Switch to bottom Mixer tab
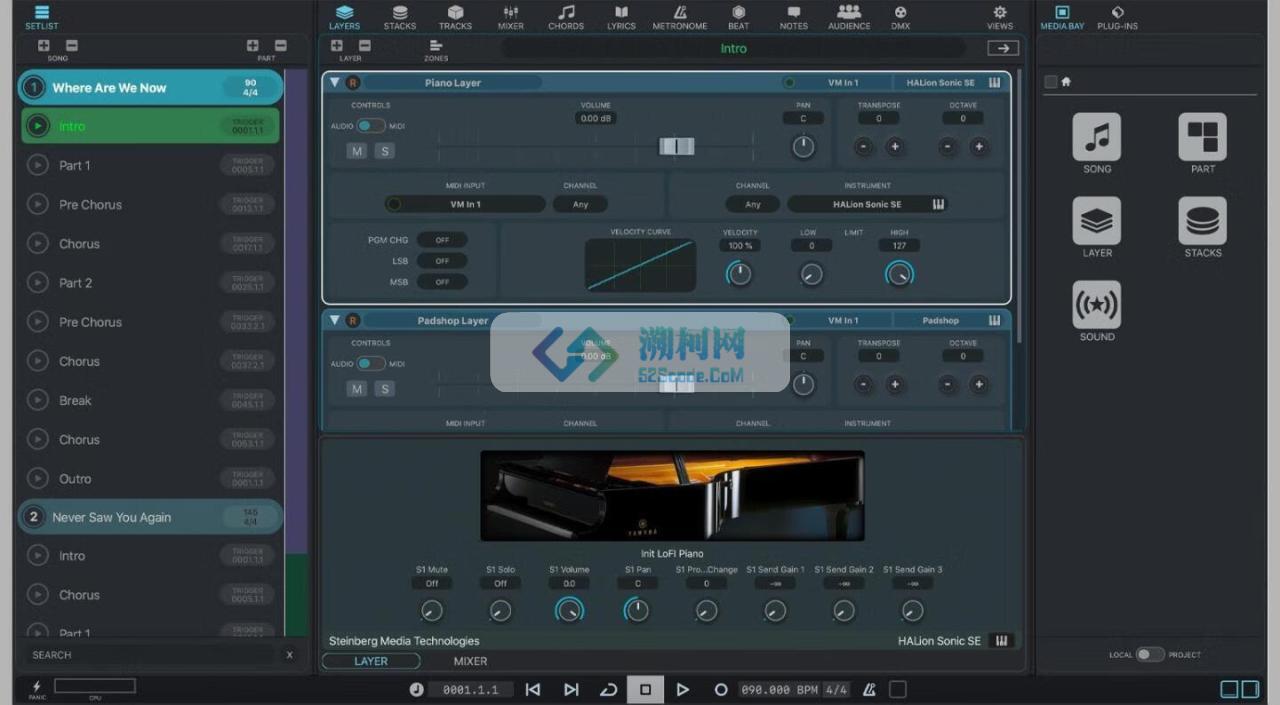Image resolution: width=1280 pixels, height=705 pixels. pyautogui.click(x=470, y=661)
